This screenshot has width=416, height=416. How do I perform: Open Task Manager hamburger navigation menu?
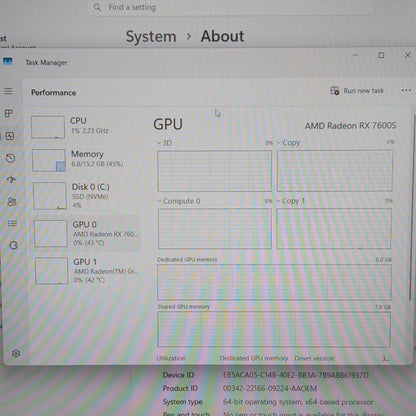tap(8, 91)
